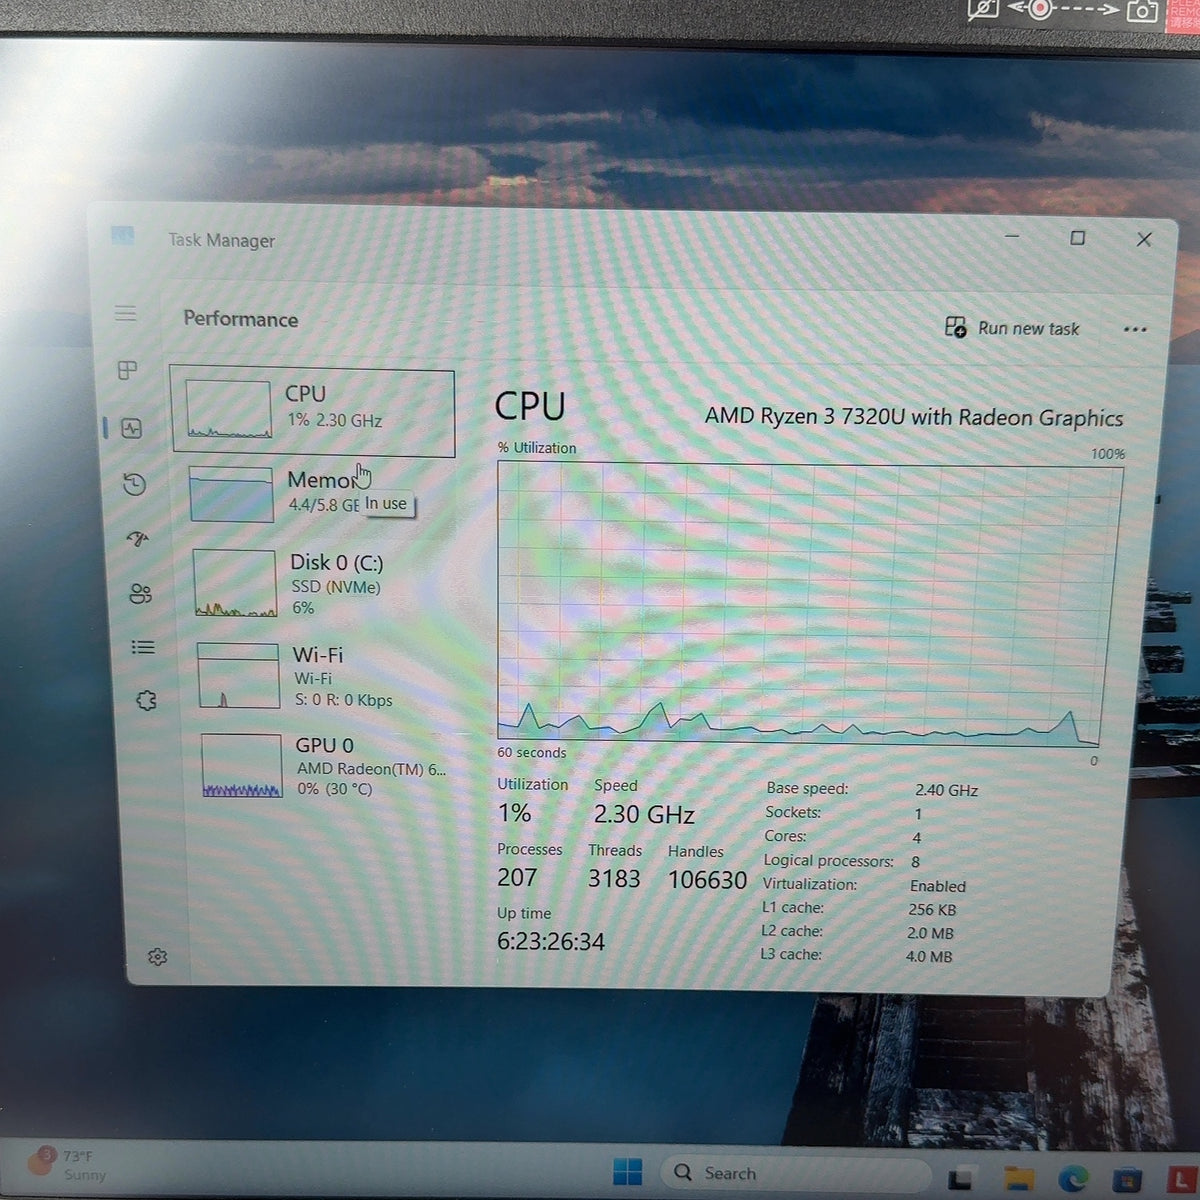
Task: Click the Virtualization Enabled value
Action: [x=937, y=886]
